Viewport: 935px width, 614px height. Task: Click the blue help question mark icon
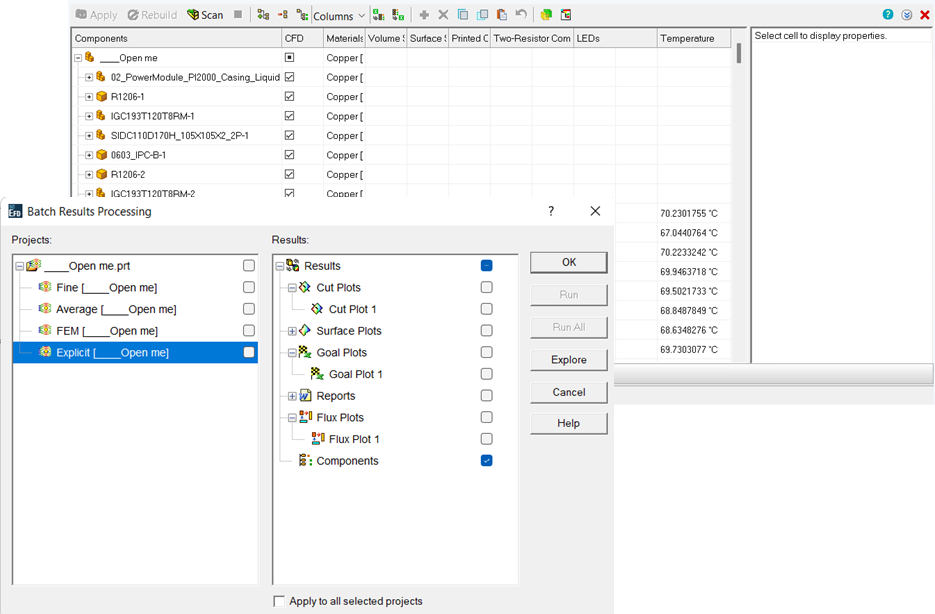click(x=888, y=15)
